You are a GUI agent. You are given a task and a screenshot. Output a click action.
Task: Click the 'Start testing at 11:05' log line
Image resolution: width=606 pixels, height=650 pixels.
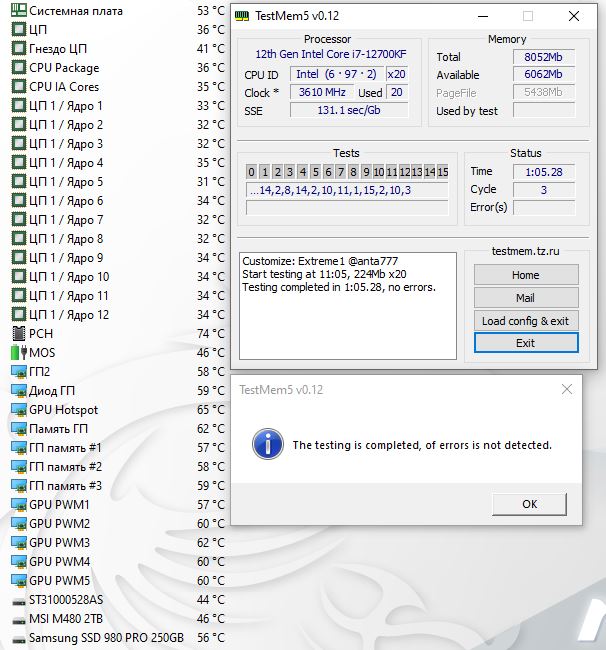[324, 274]
